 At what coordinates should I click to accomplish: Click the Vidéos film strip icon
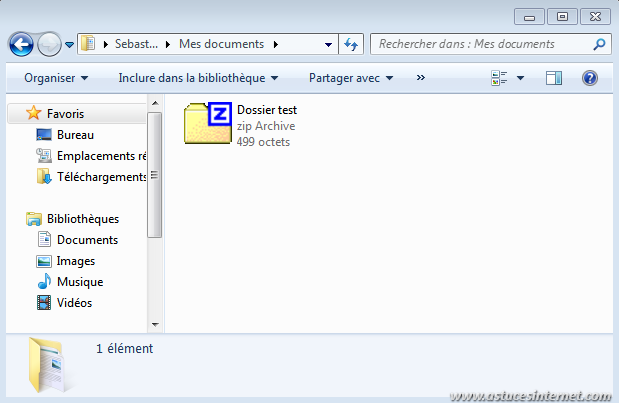click(x=44, y=303)
